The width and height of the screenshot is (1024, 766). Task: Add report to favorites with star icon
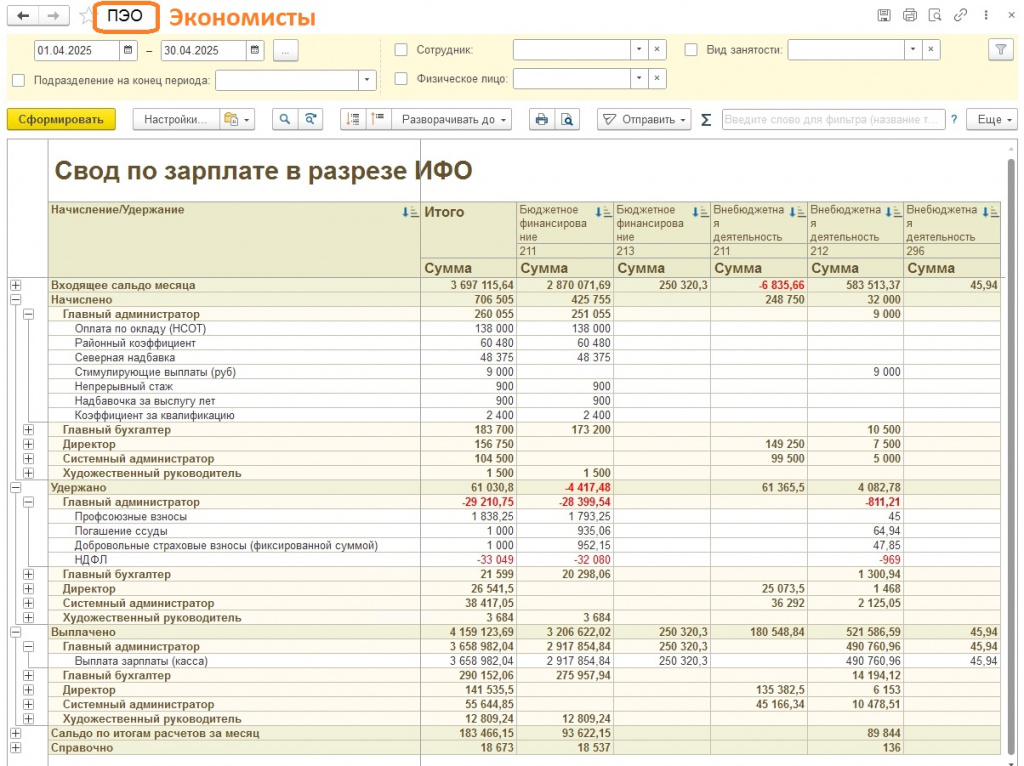point(86,16)
